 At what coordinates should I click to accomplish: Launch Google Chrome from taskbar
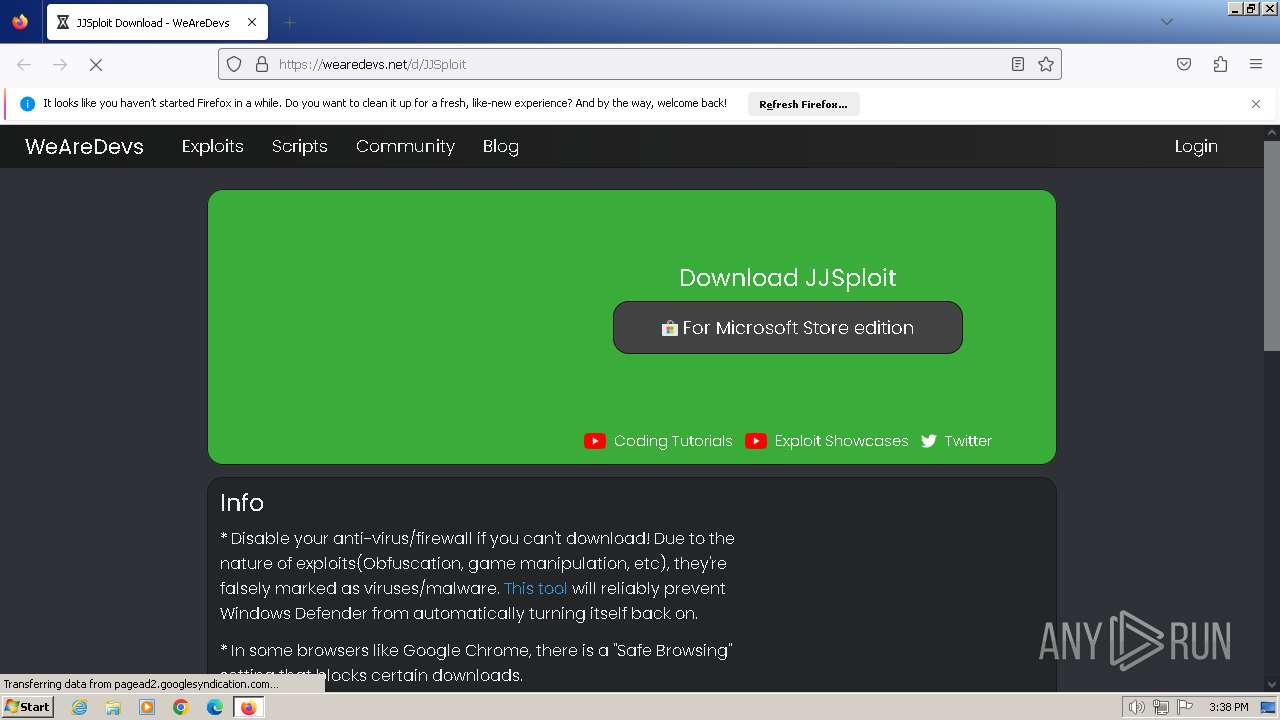(x=181, y=707)
